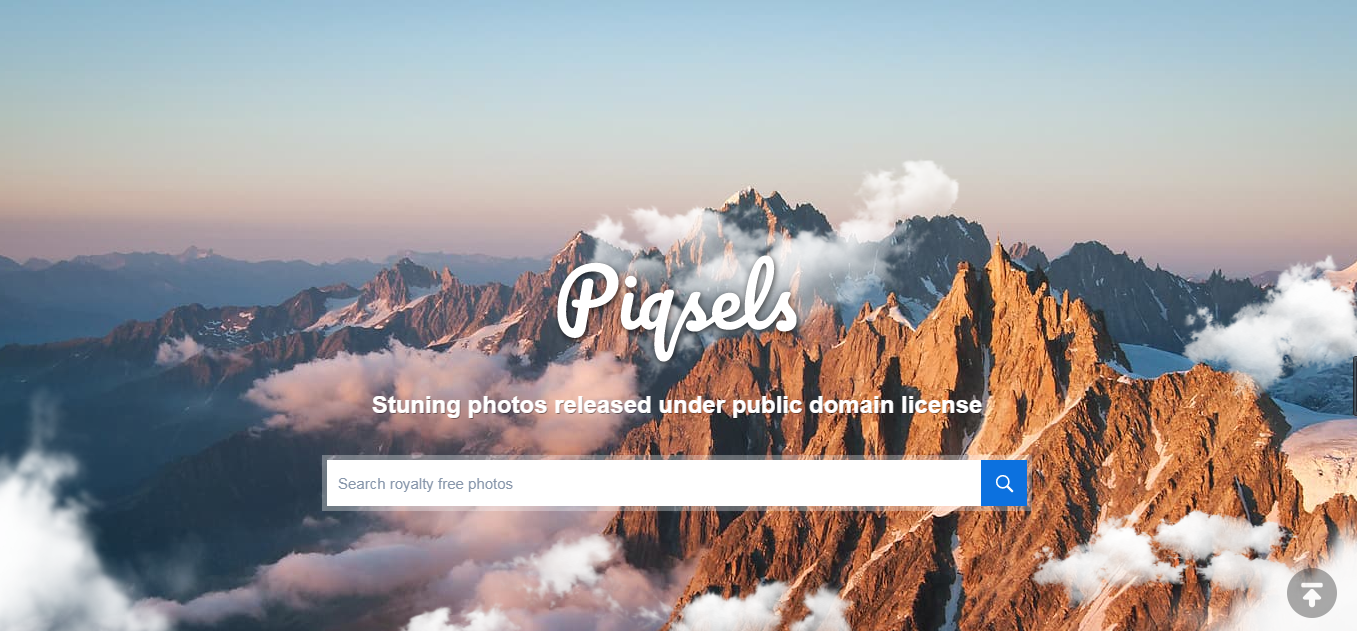The width and height of the screenshot is (1357, 631).
Task: Click the small scrollbar thumb at right edge
Action: point(1355,385)
